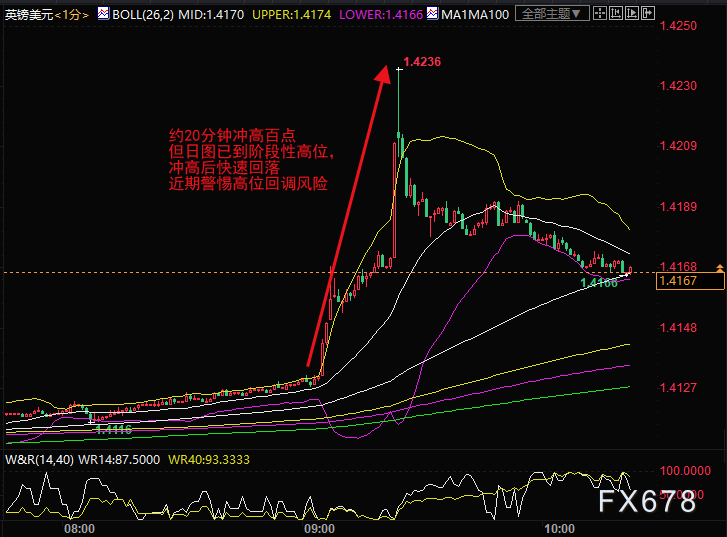The image size is (727, 537).
Task: Click the panel-with-right-arrow icon in toolbar
Action: tap(648, 14)
